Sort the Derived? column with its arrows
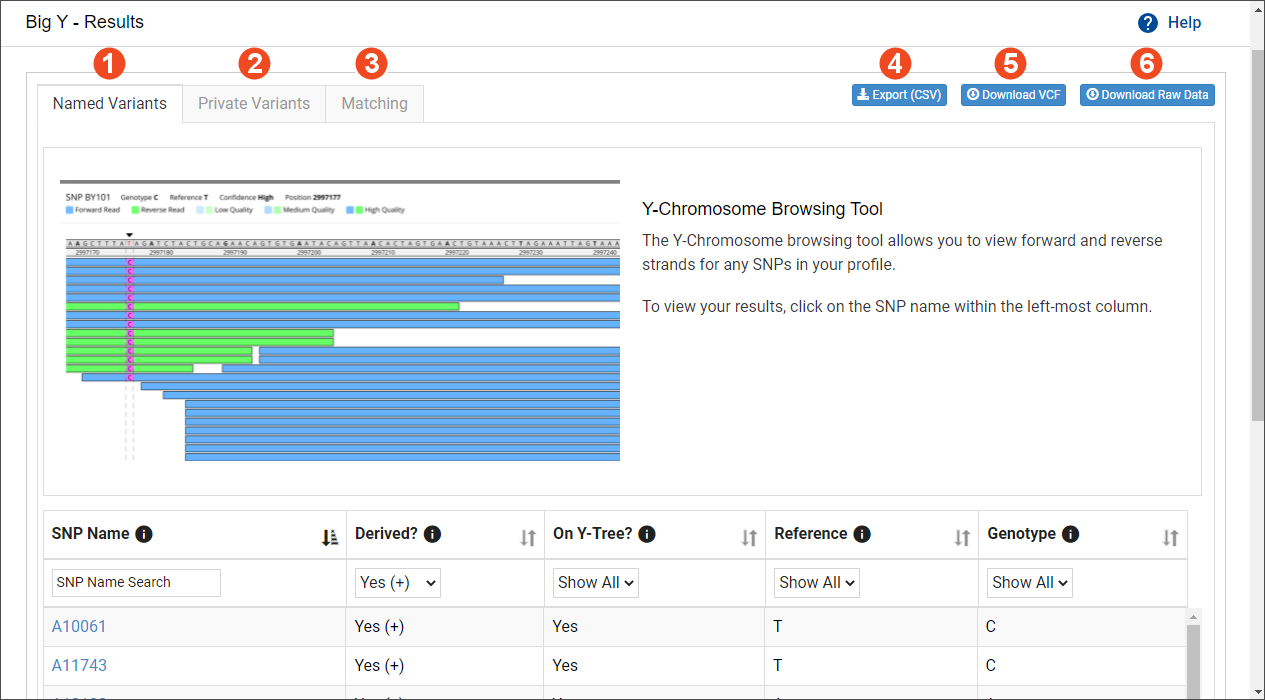Screen dimensions: 1265x700 (x=528, y=538)
